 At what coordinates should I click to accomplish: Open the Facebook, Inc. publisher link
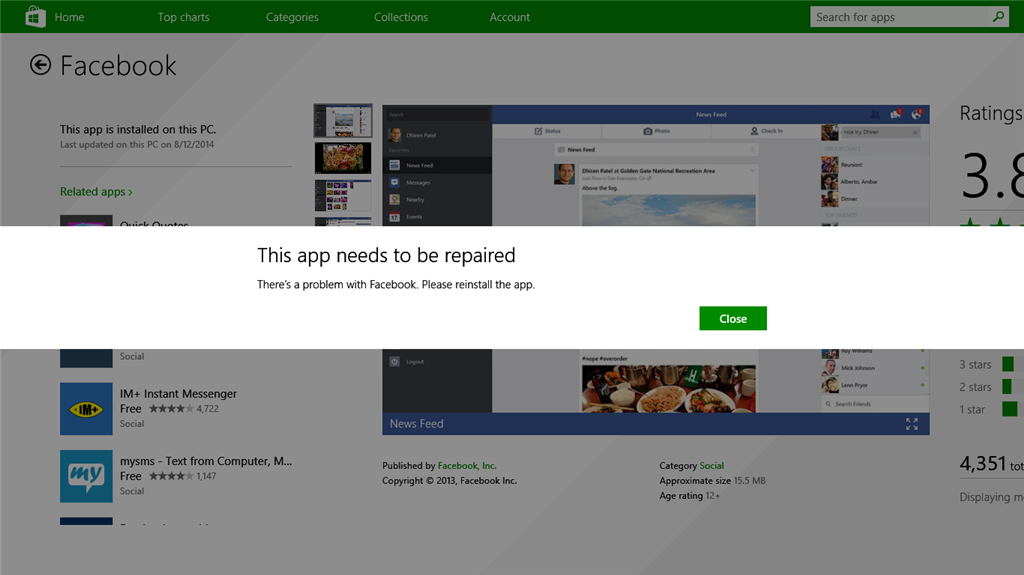click(467, 465)
